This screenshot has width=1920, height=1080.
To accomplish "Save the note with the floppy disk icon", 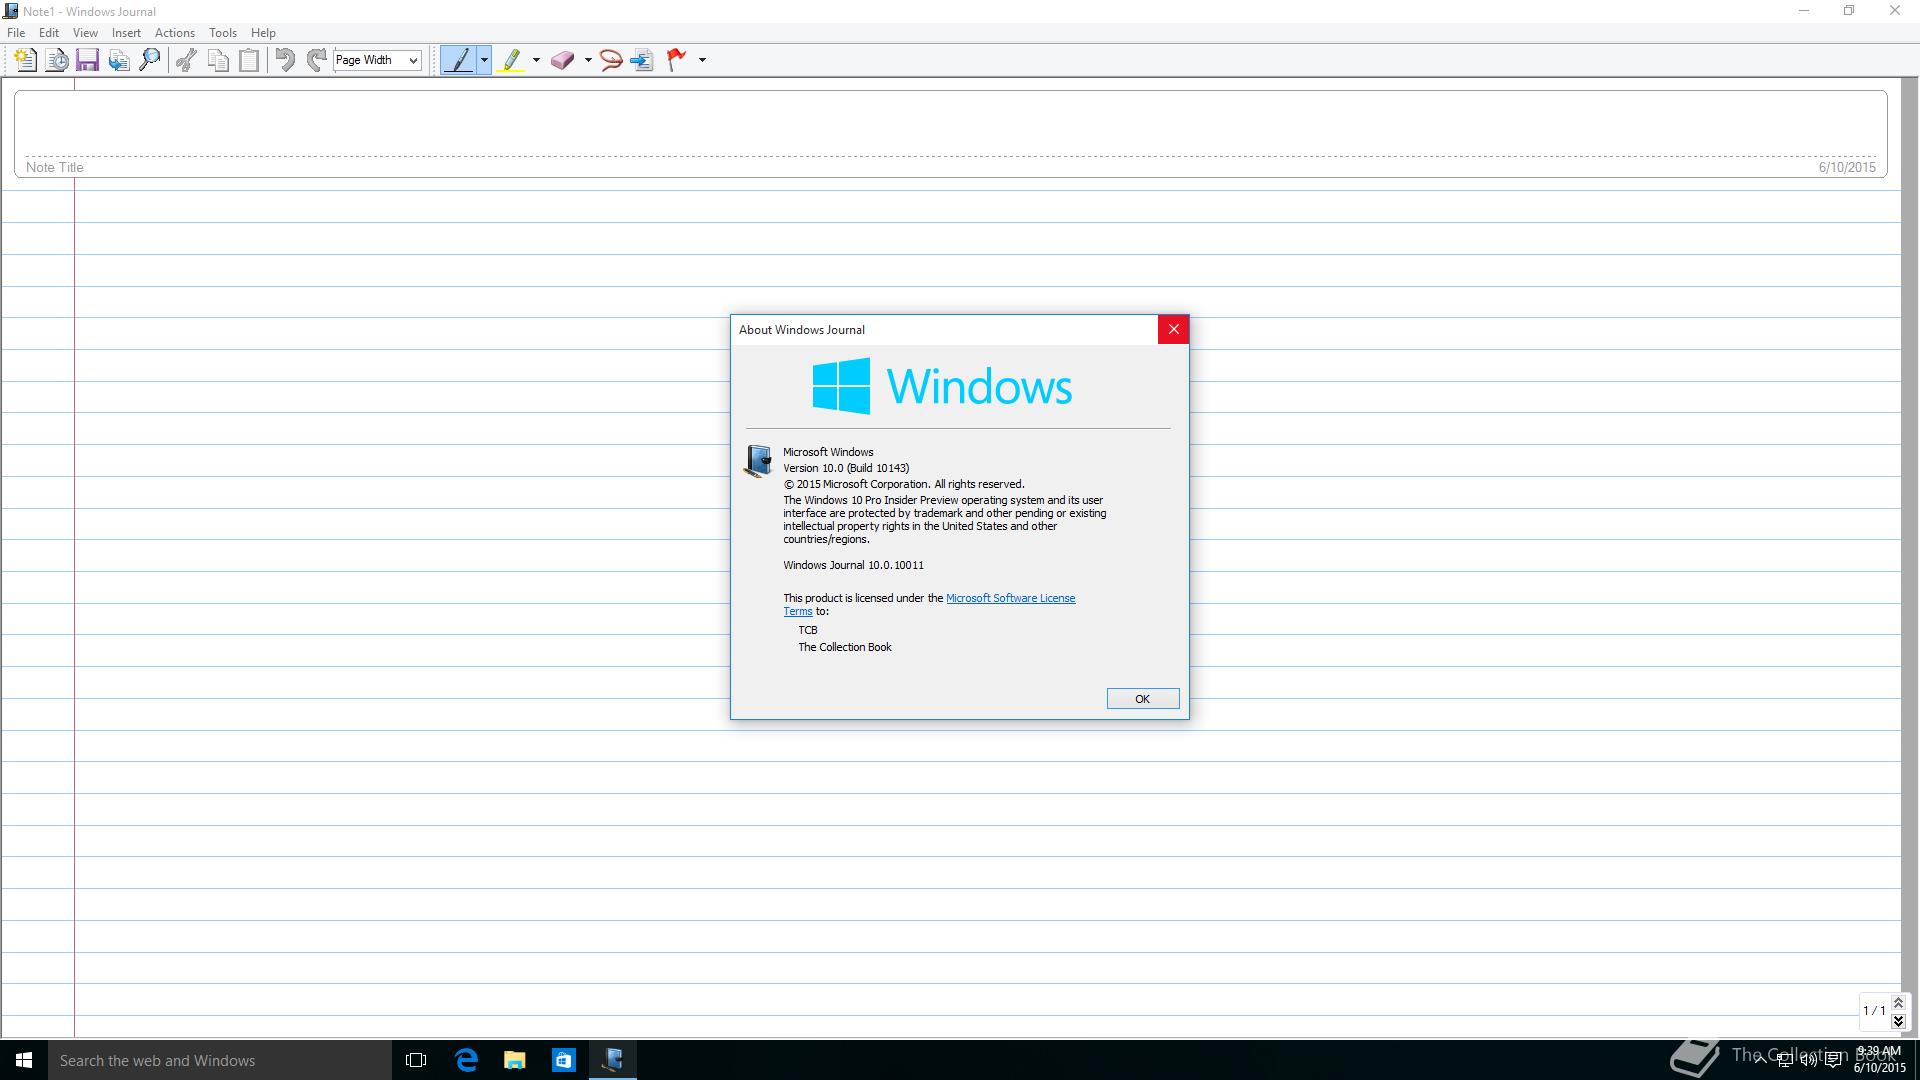I will point(87,60).
